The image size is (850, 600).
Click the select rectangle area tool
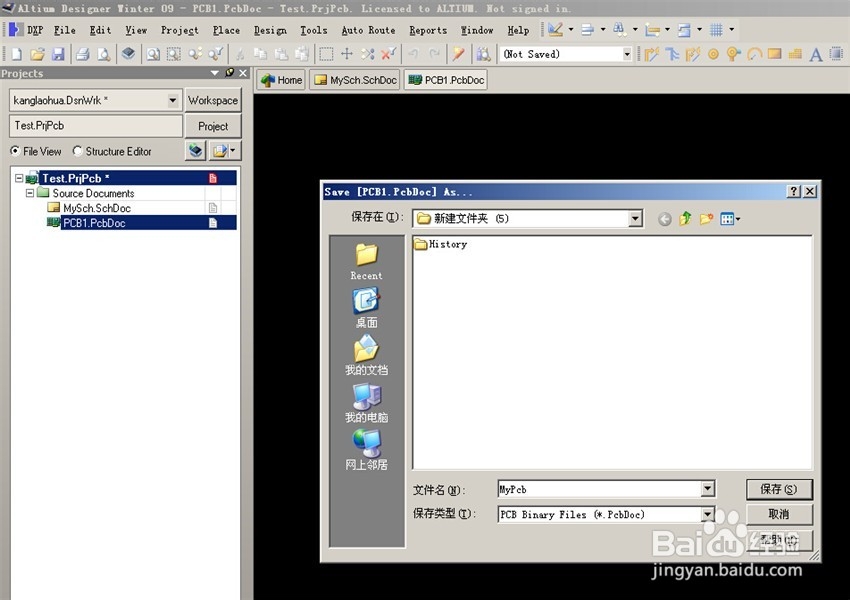326,54
